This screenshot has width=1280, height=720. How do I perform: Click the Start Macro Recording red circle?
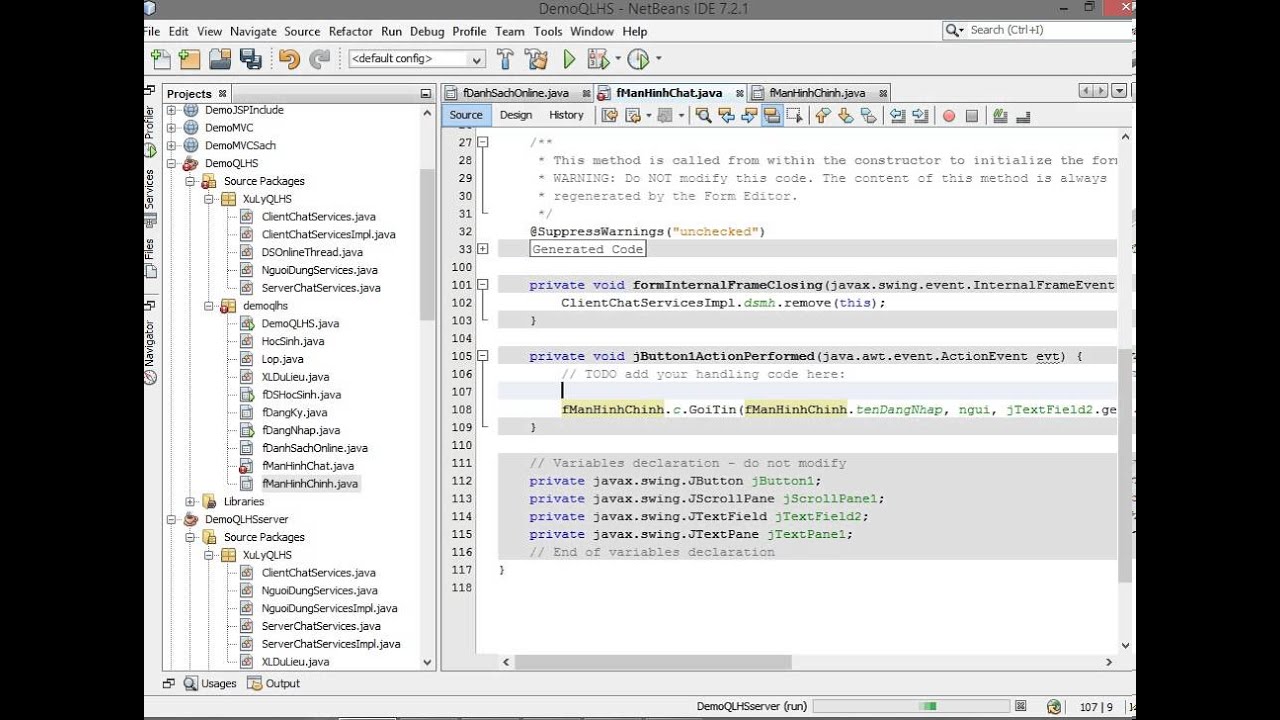point(948,116)
